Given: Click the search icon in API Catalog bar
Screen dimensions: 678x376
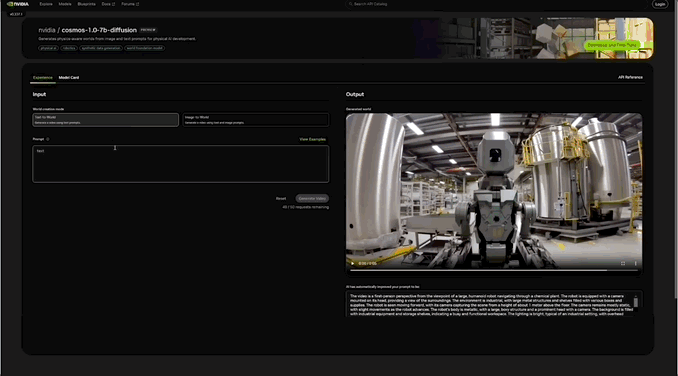Looking at the screenshot, I should (351, 4).
